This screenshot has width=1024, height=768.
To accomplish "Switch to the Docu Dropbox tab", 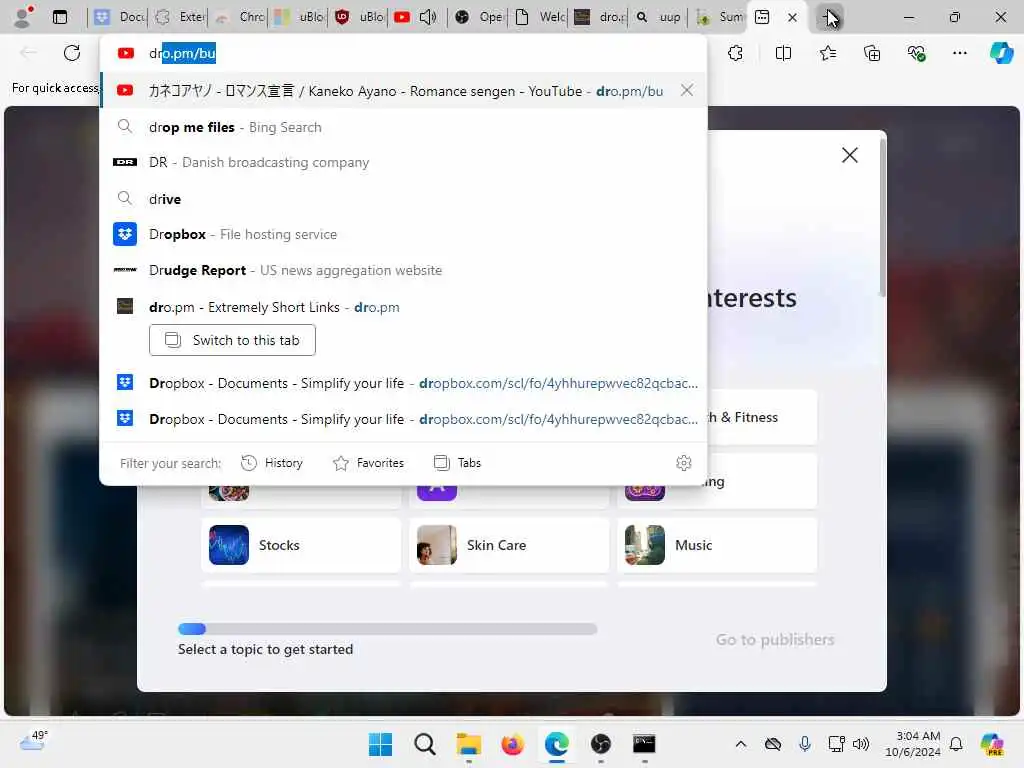I will (118, 17).
